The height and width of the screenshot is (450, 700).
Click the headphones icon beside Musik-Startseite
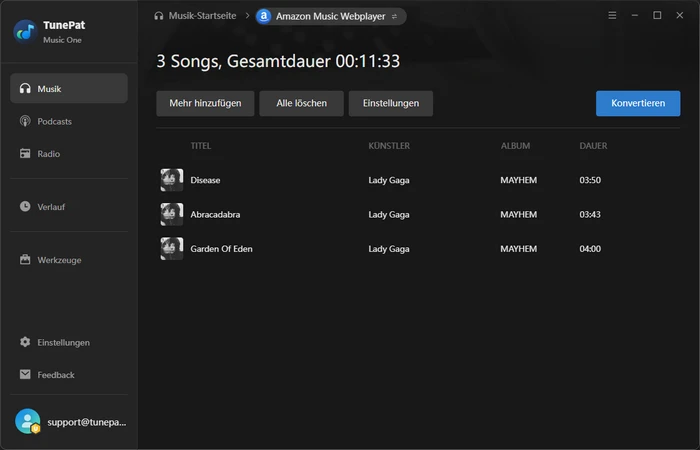158,16
